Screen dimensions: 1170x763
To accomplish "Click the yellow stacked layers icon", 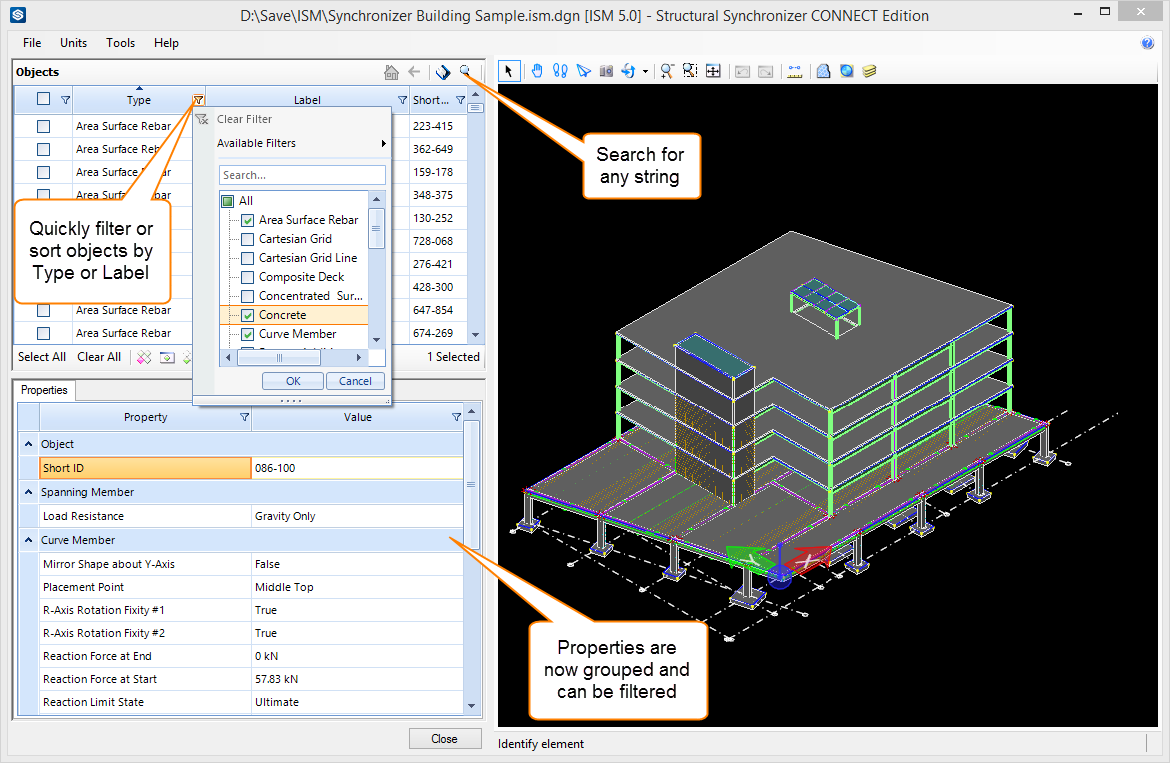I will [x=870, y=71].
